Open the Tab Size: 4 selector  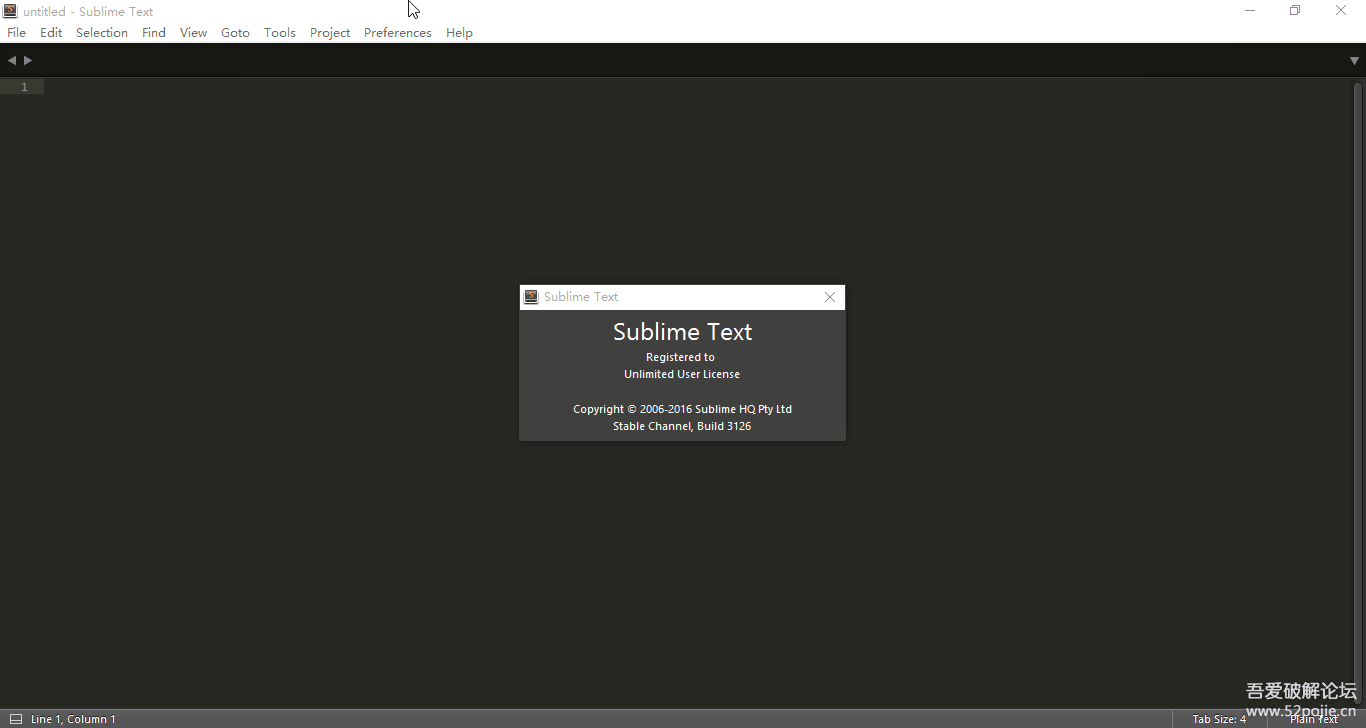click(x=1219, y=719)
